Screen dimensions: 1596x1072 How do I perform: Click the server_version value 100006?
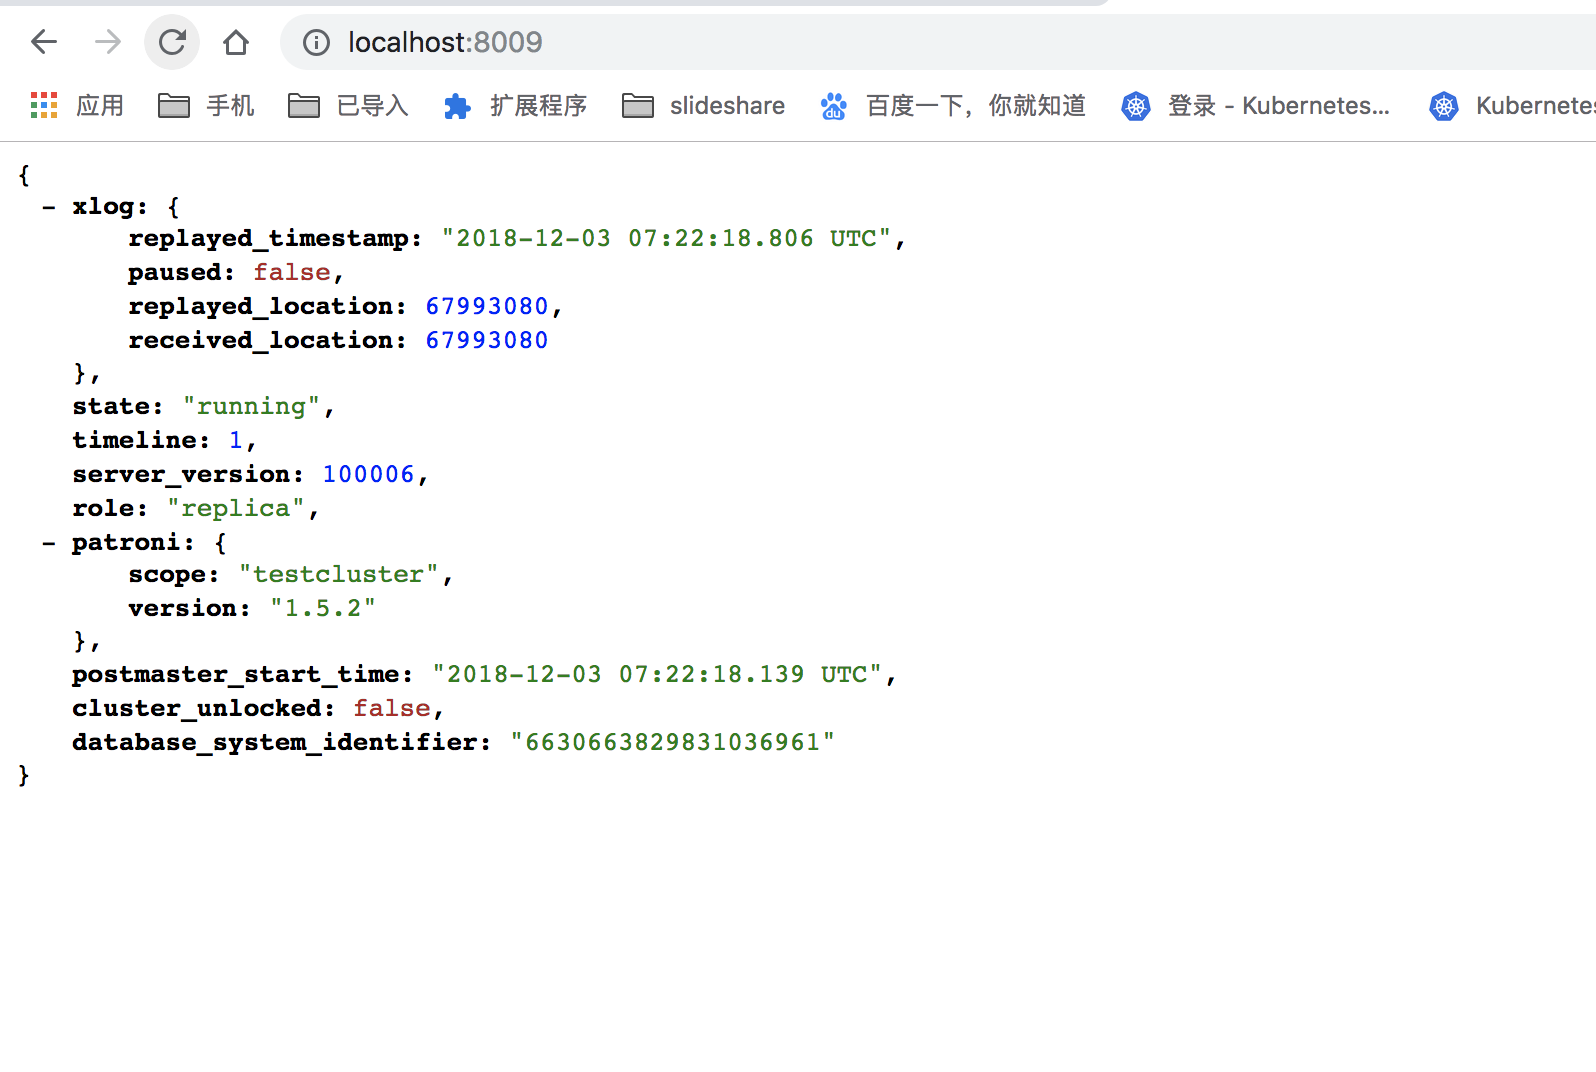[368, 474]
